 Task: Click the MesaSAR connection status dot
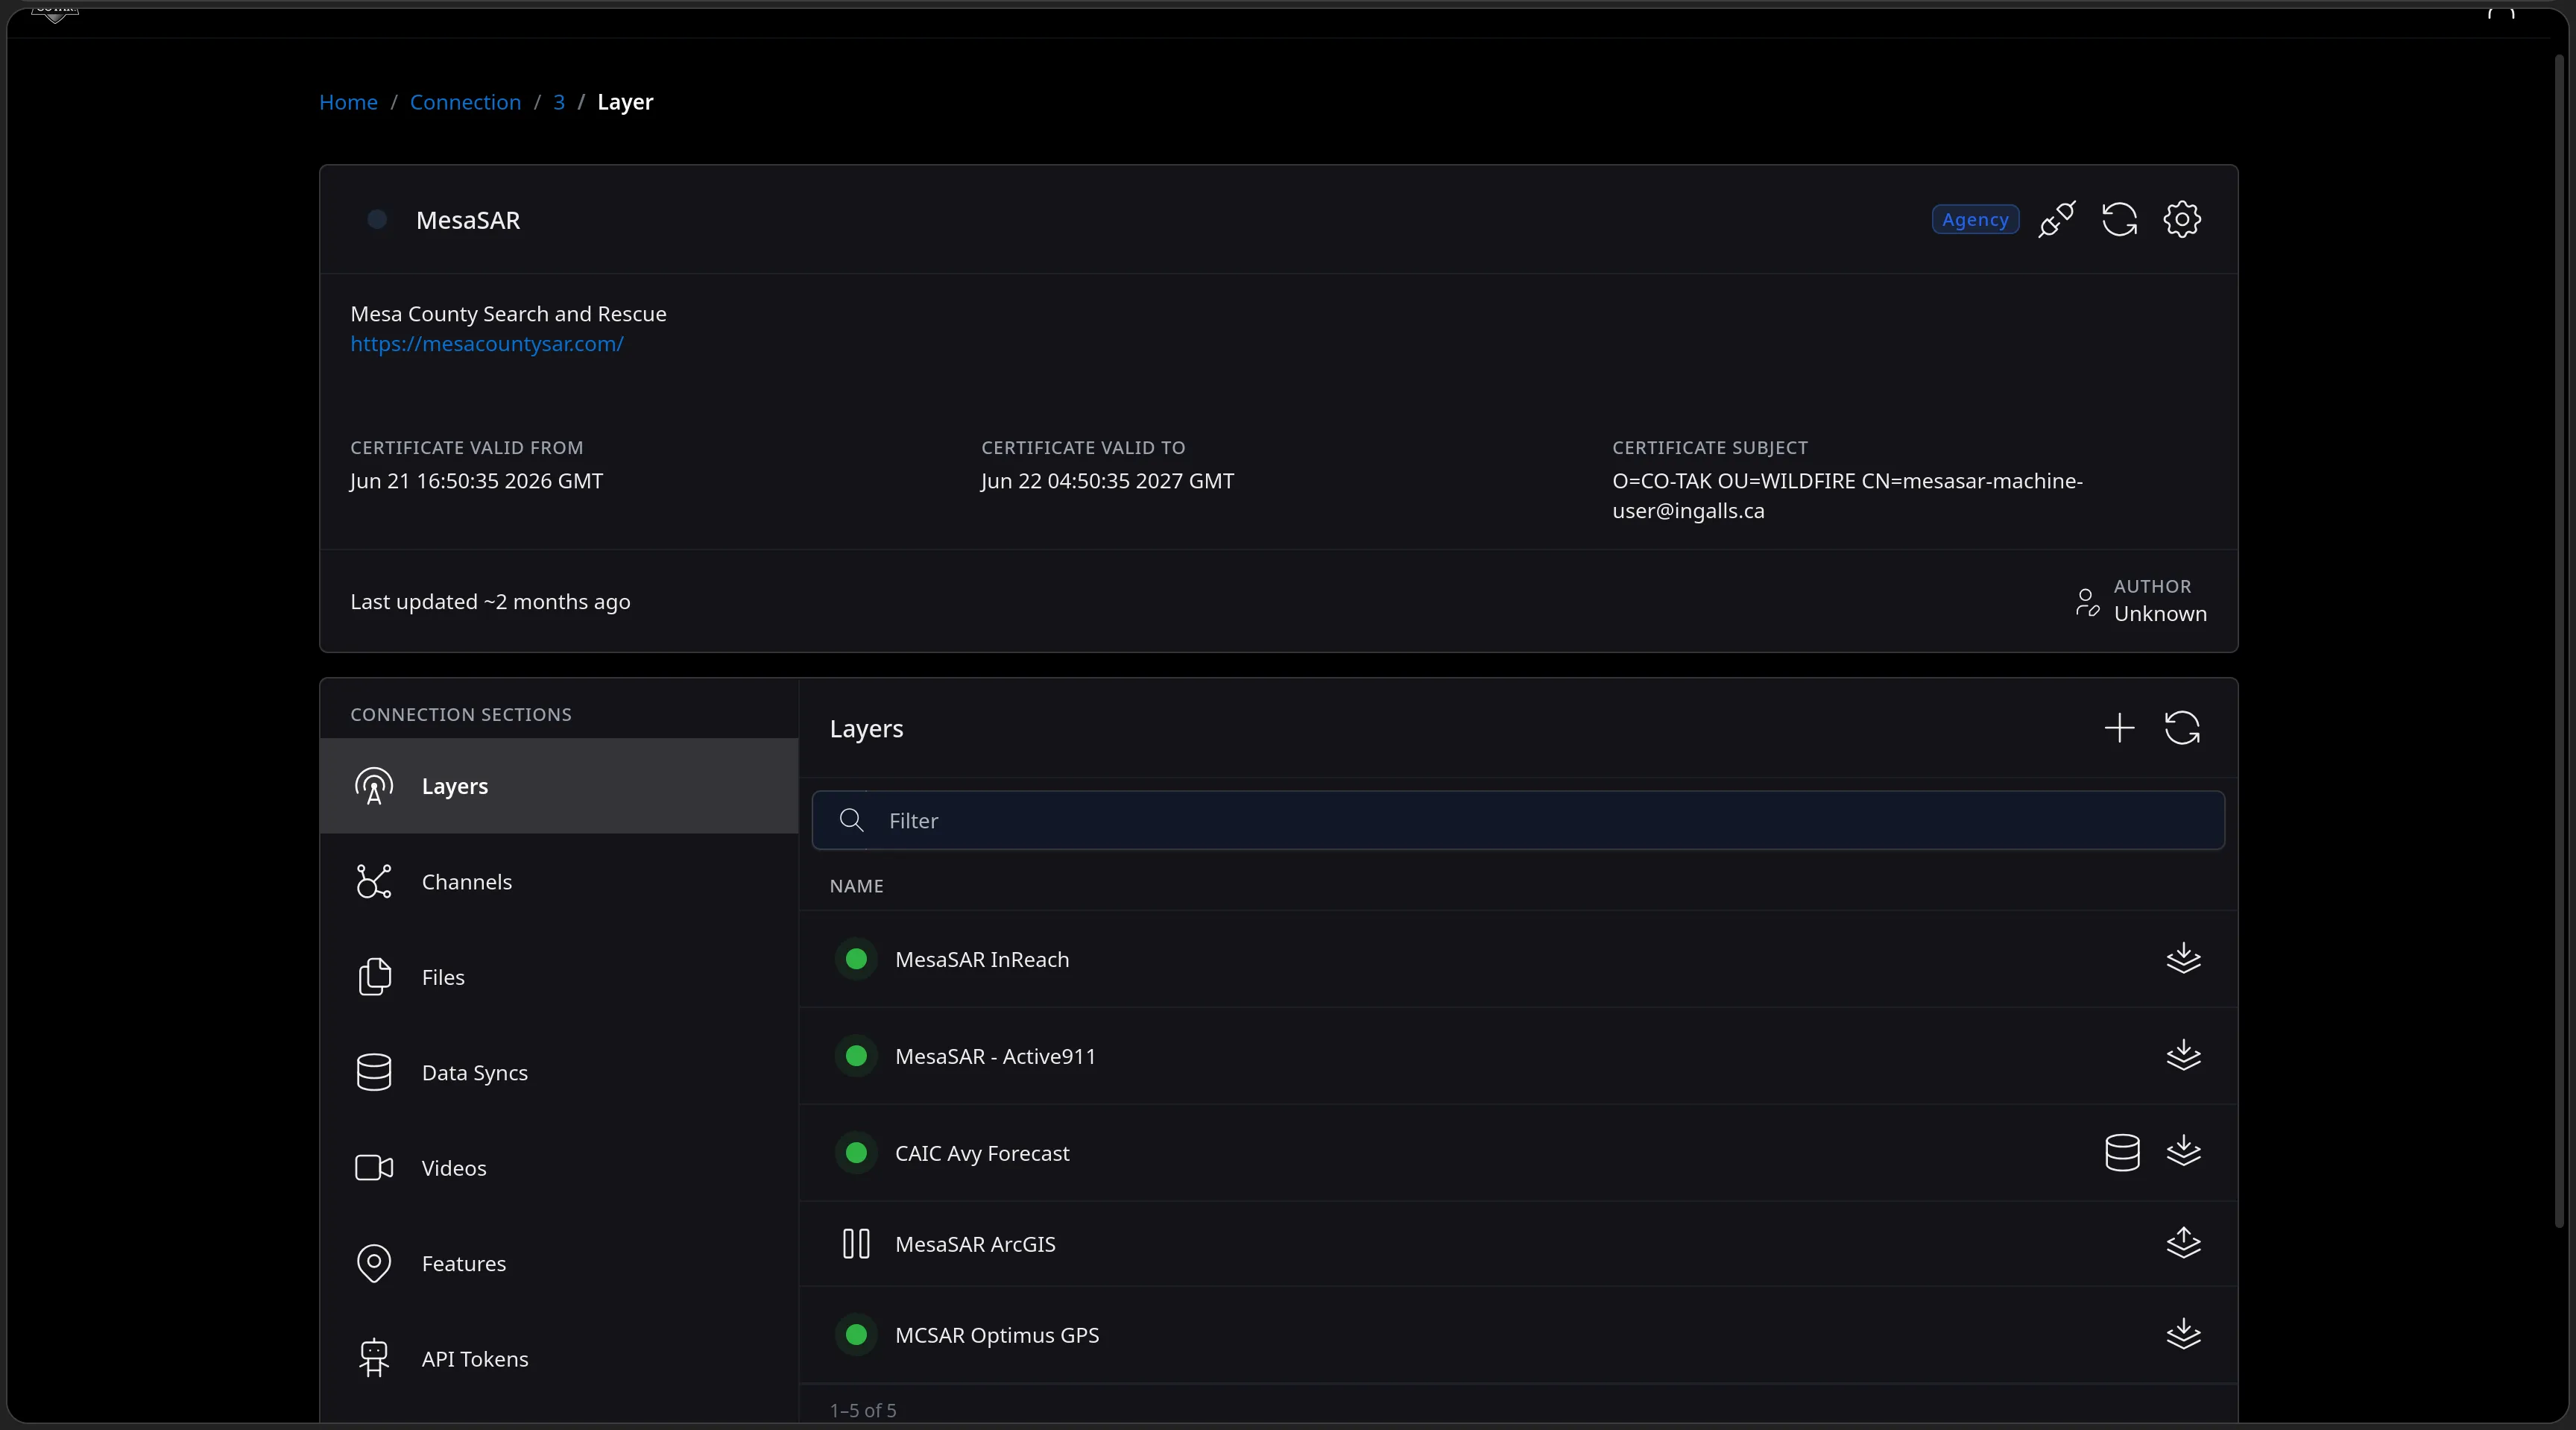tap(377, 219)
